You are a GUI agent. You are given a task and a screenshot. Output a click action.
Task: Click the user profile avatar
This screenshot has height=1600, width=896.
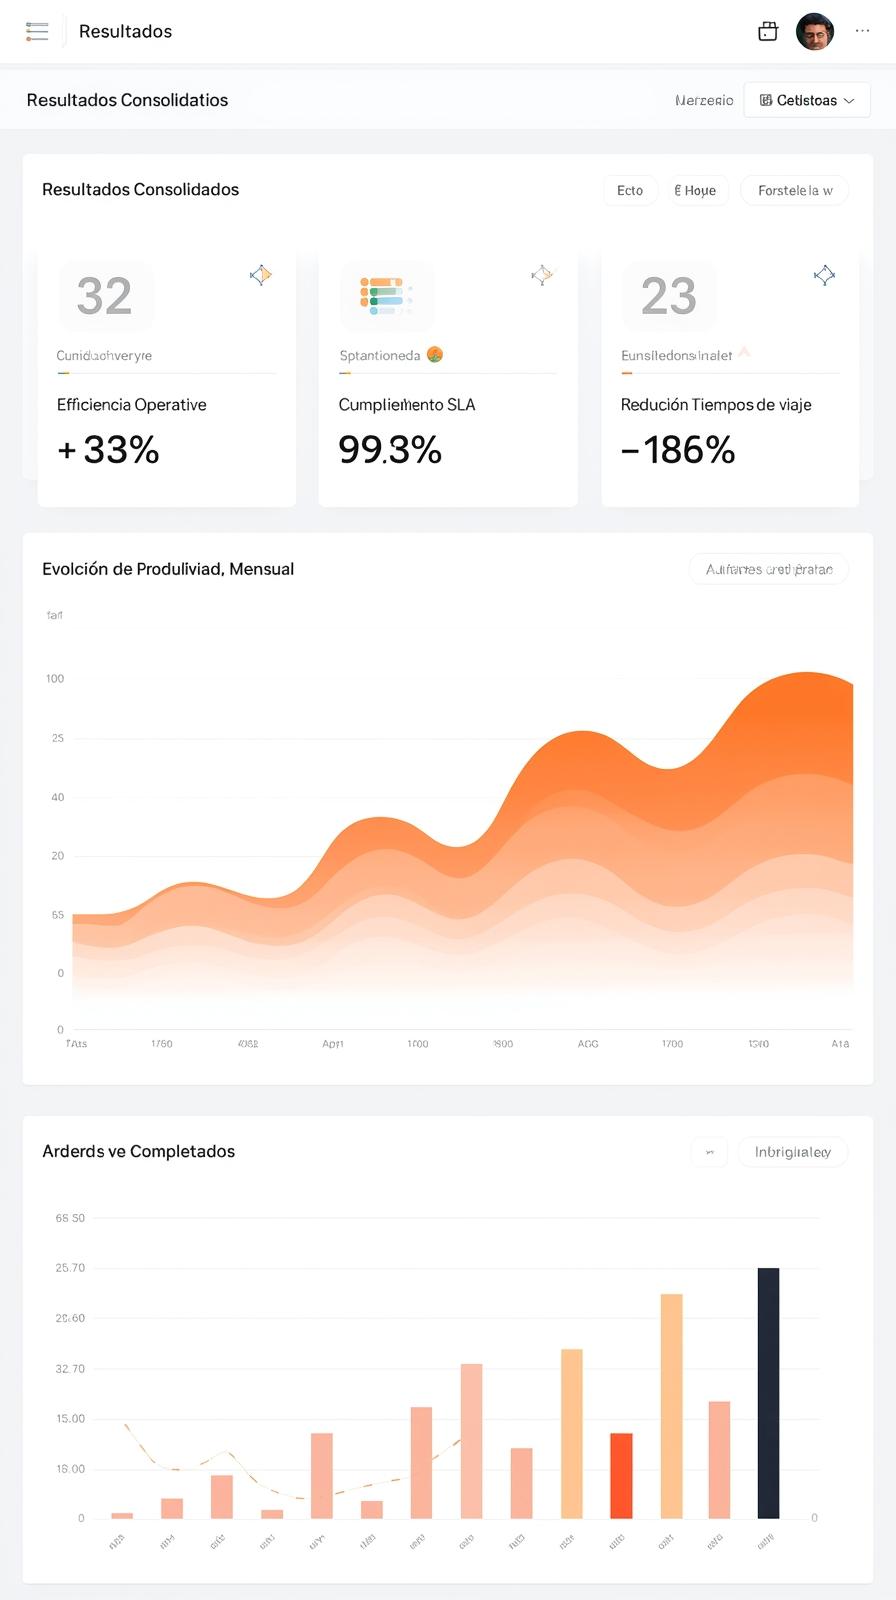click(x=816, y=31)
